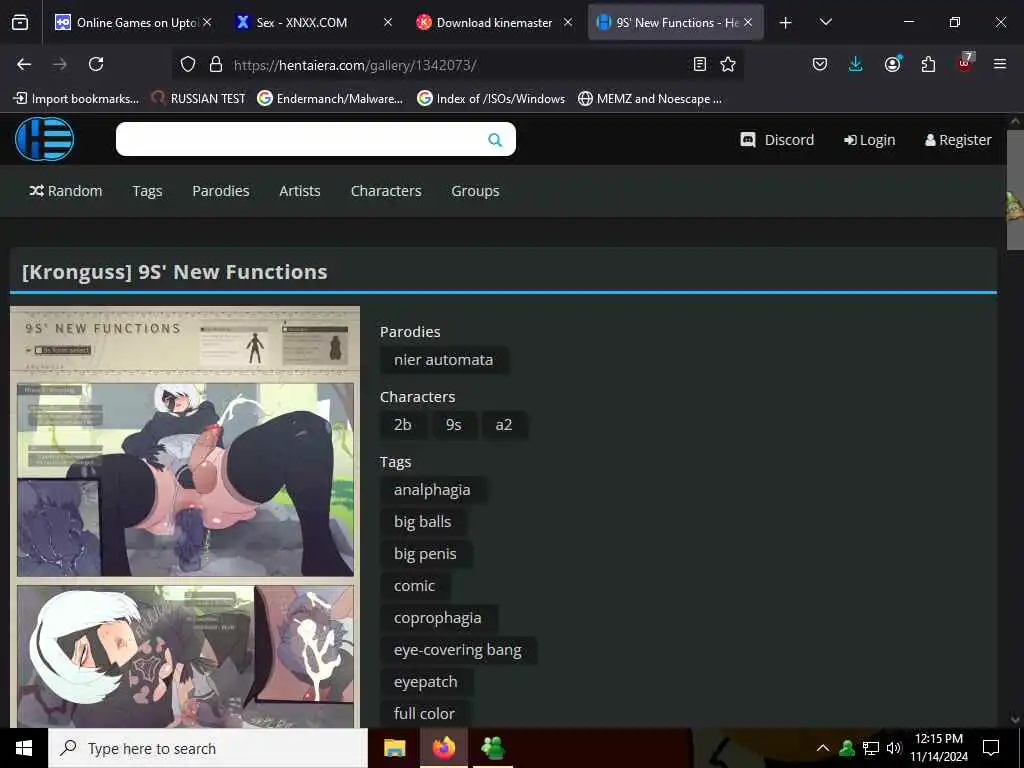The image size is (1024, 768).
Task: Select Tags in the site navigation
Action: coord(147,191)
